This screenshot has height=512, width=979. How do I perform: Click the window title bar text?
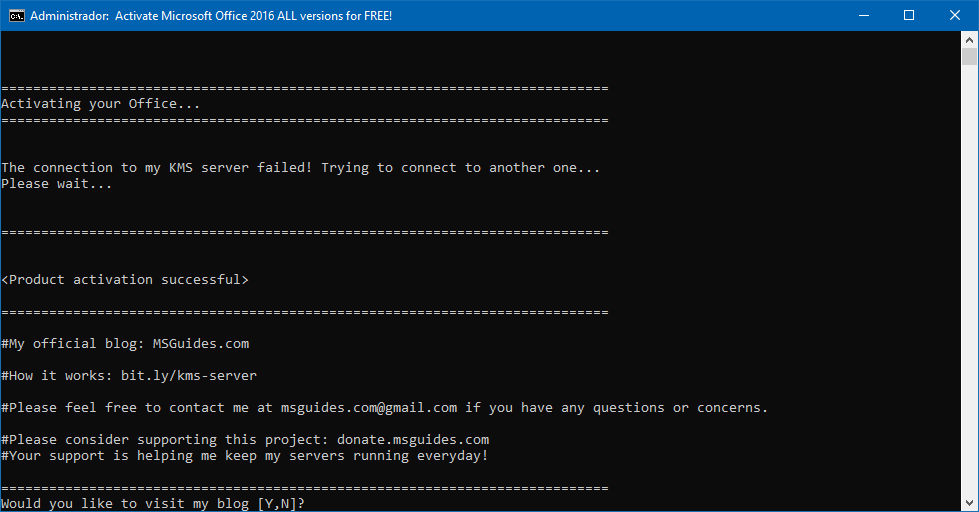pos(211,16)
